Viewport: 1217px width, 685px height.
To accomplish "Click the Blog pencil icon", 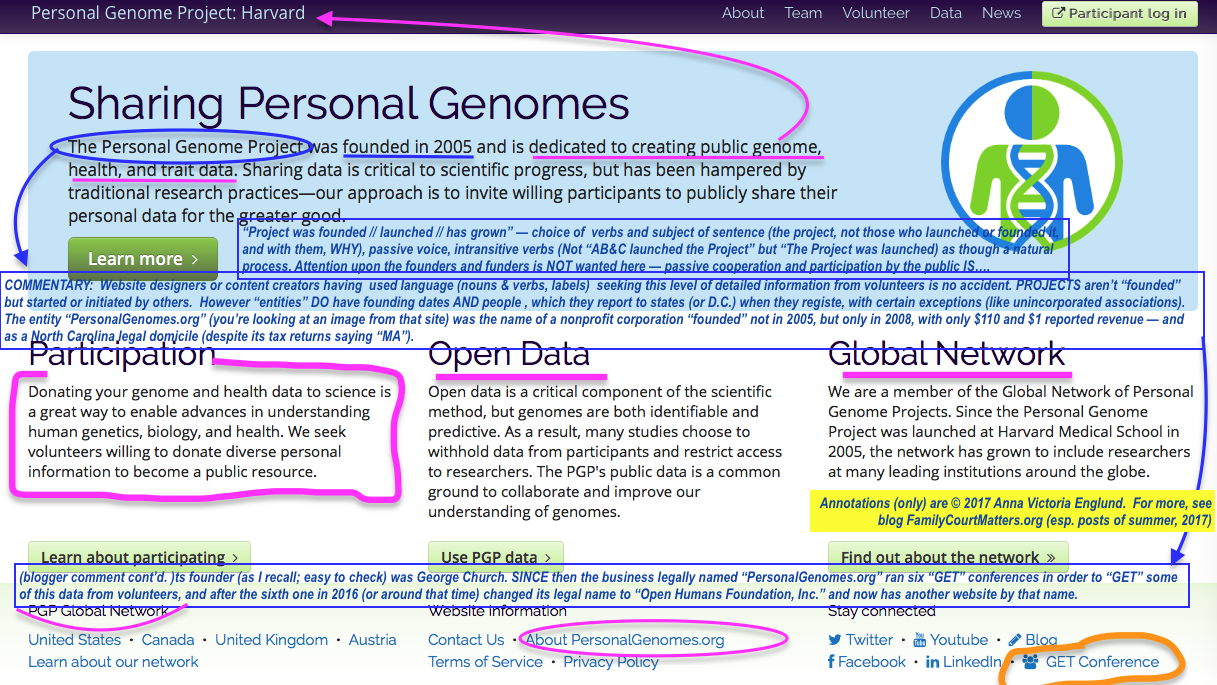I will click(1014, 640).
